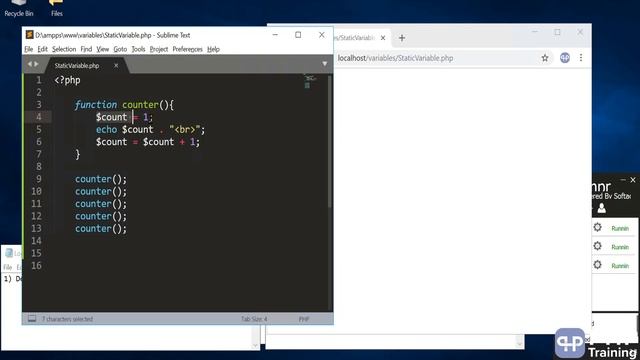The width and height of the screenshot is (640, 360).
Task: Click the '7 characters selected' status text
Action: [67, 319]
